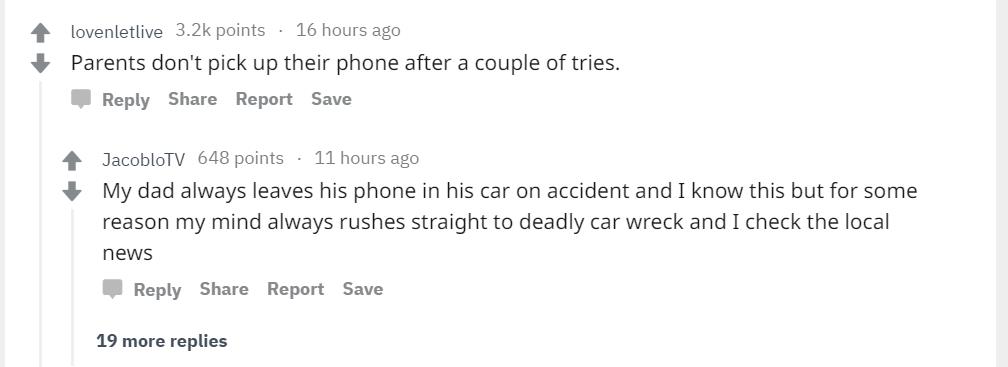Expand the 19 more replies
This screenshot has width=1008, height=367.
pyautogui.click(x=162, y=341)
